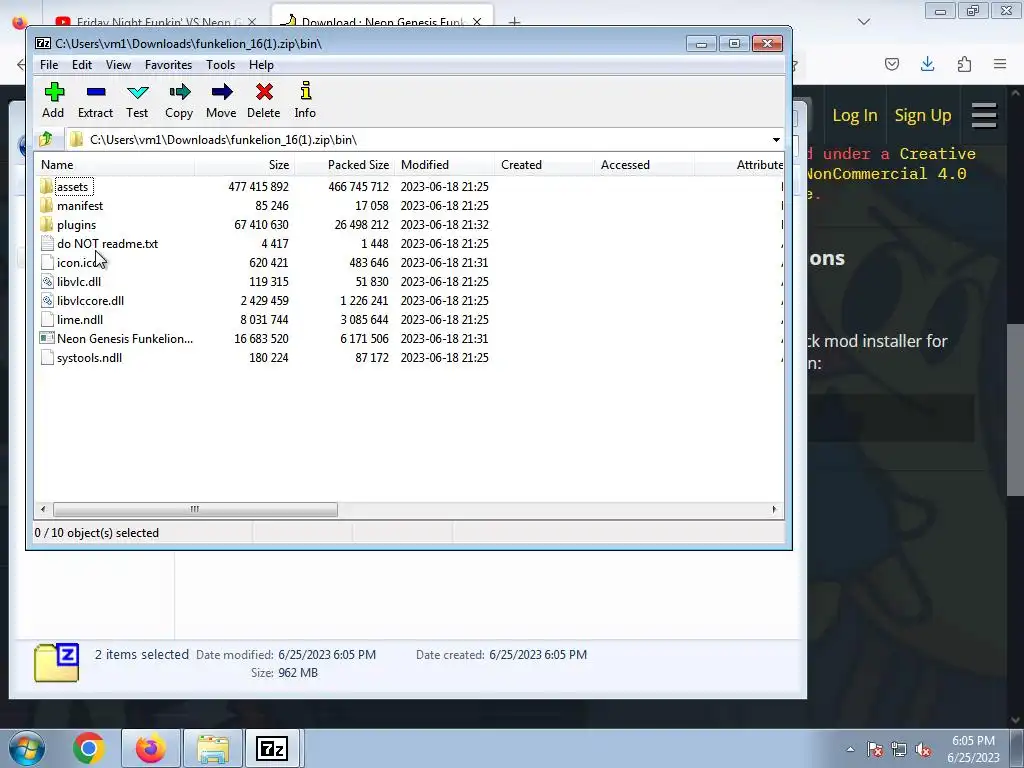Click the Sign Up link
This screenshot has height=768, width=1024.
[923, 116]
